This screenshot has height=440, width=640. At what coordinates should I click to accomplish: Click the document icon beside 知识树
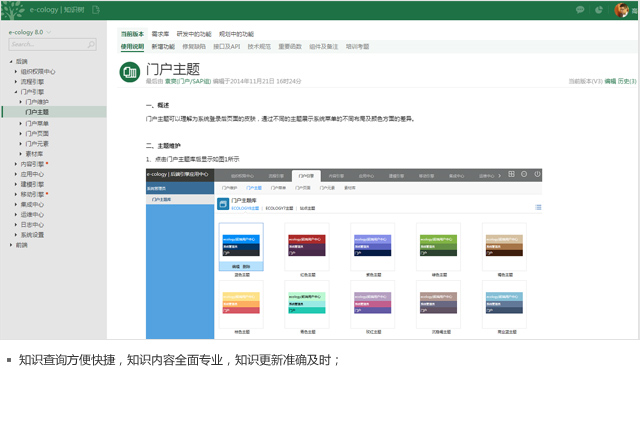[x=94, y=10]
